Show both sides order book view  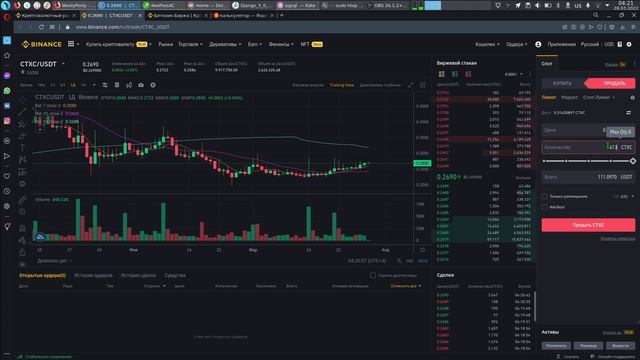pos(441,74)
